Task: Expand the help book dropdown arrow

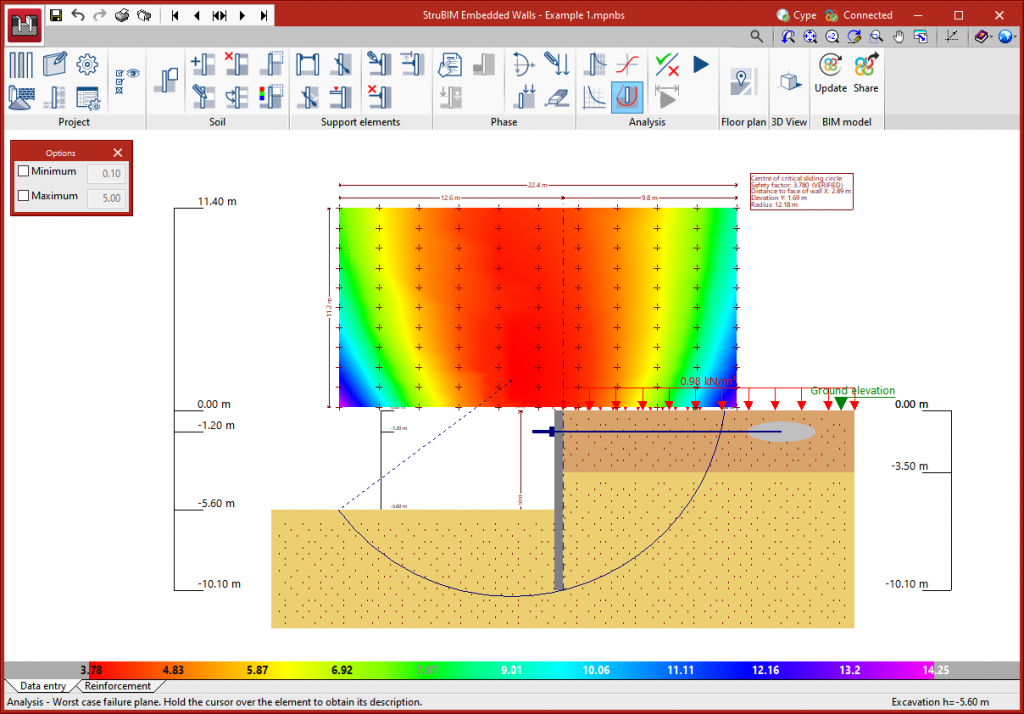Action: 991,37
